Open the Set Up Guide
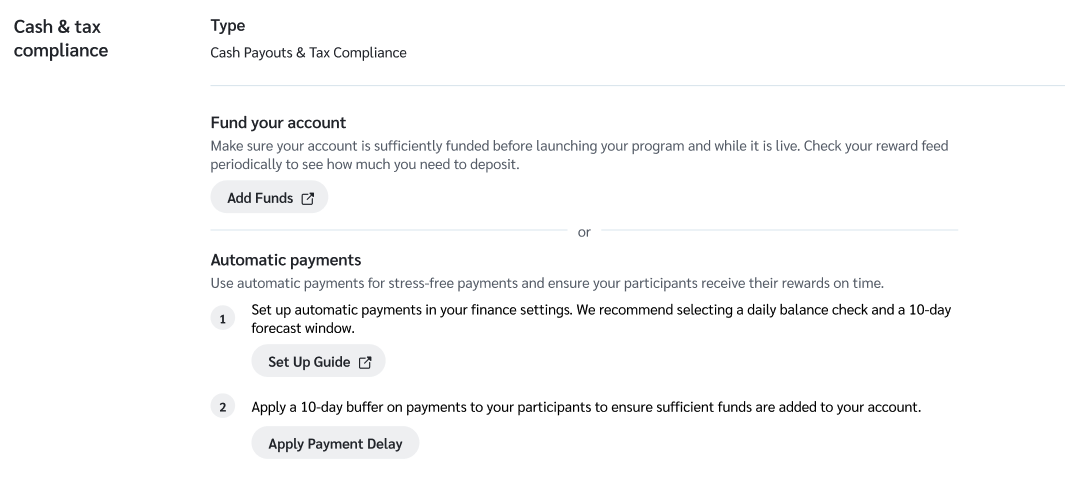 coord(317,362)
